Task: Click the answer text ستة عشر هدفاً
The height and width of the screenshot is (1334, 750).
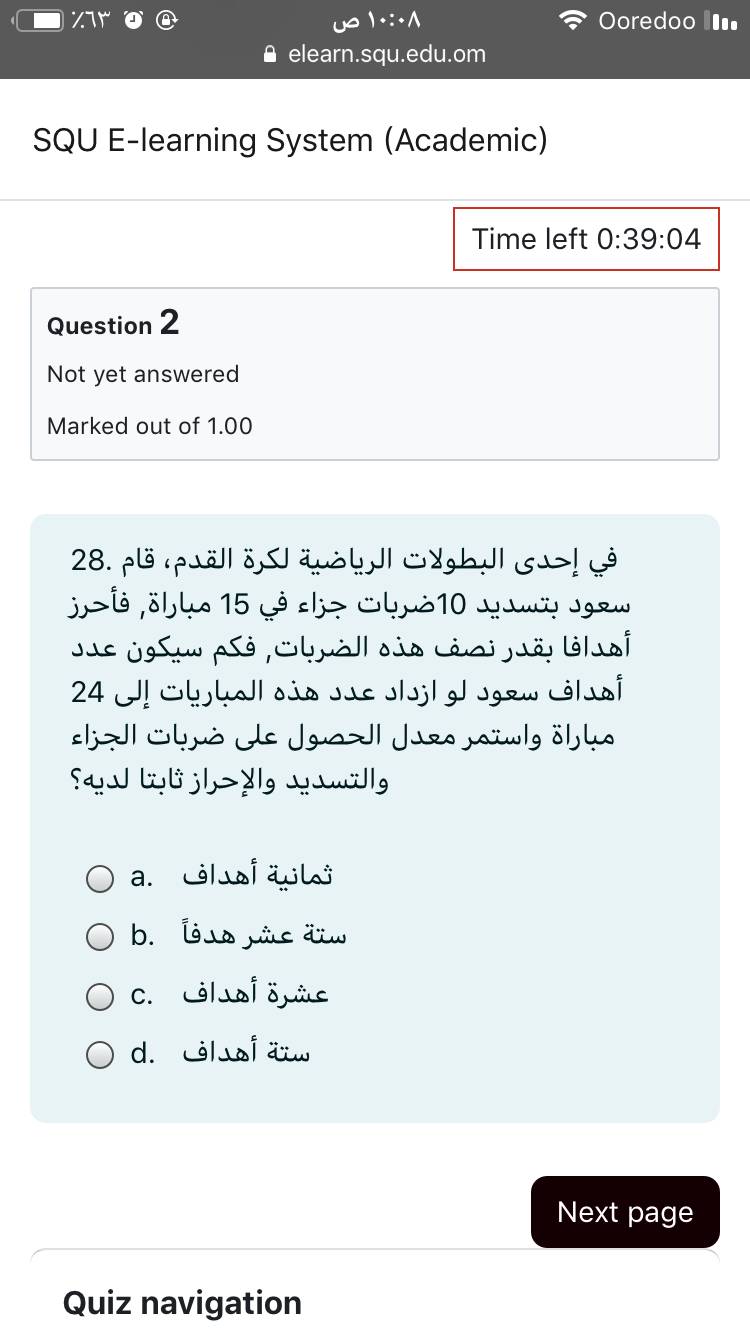Action: point(264,936)
